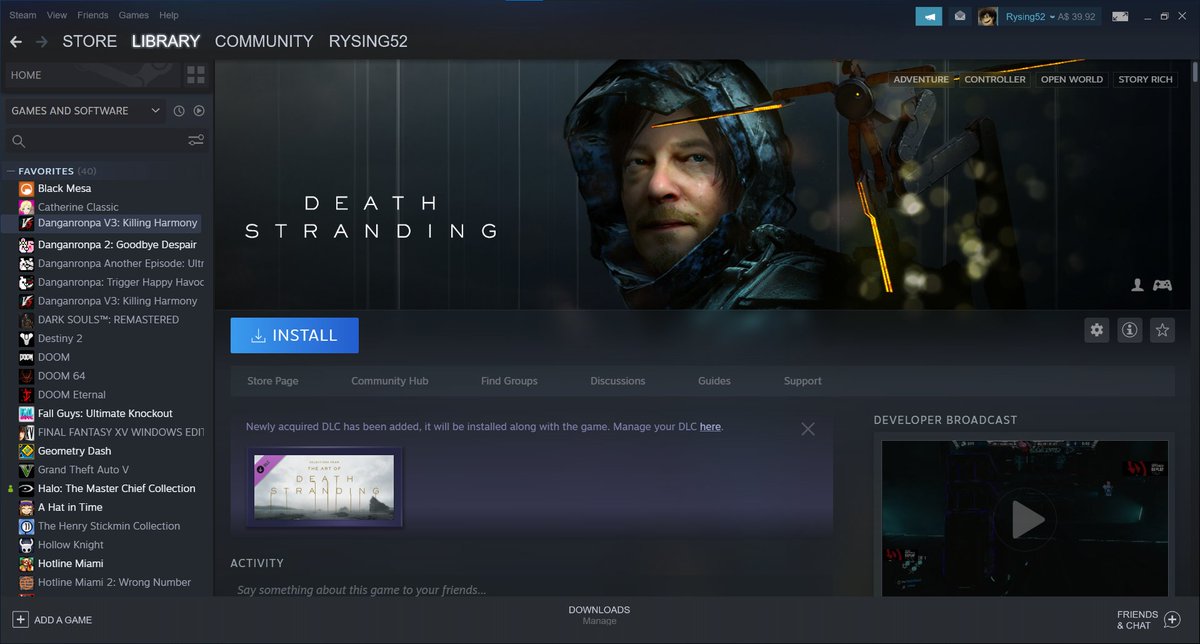Show recent activity clock filter
The image size is (1200, 644).
179,111
